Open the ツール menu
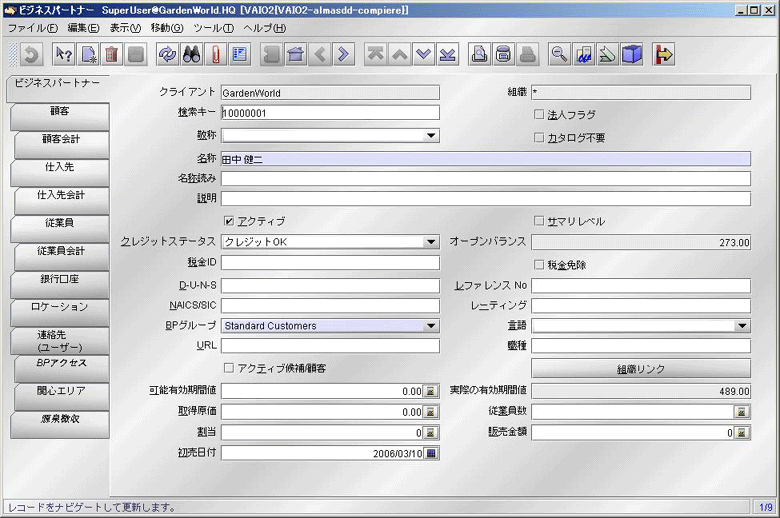This screenshot has width=780, height=518. click(213, 28)
